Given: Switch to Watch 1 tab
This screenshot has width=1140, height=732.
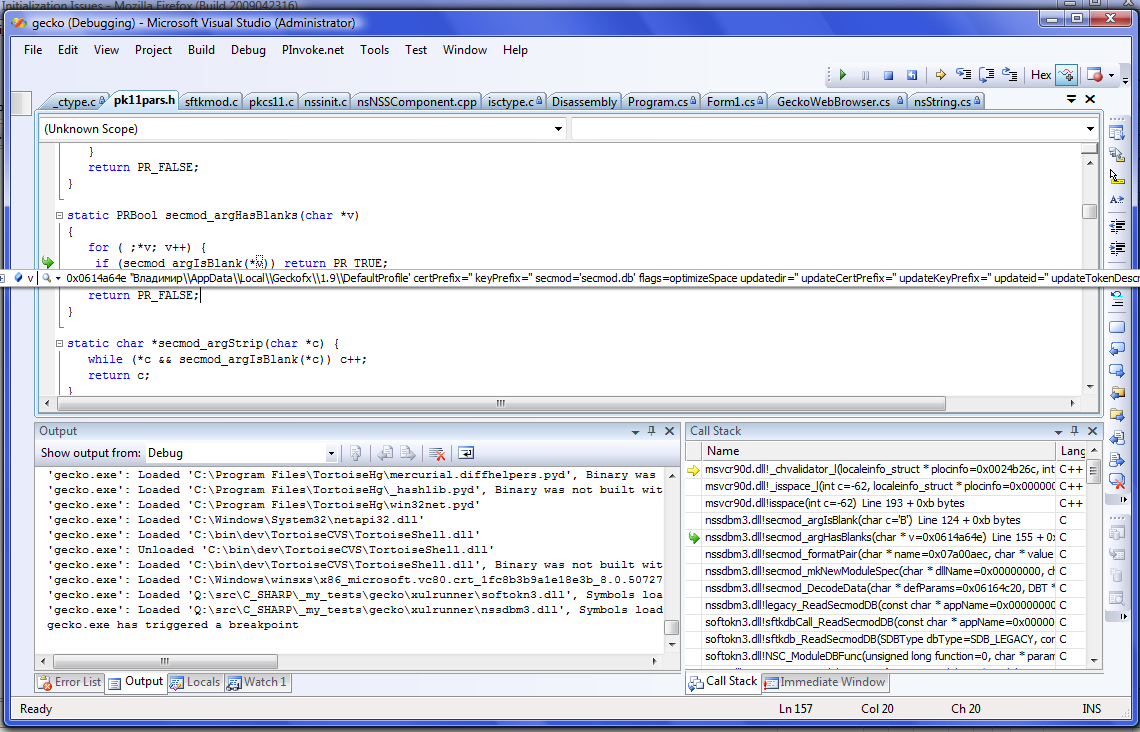Looking at the screenshot, I should coord(257,682).
